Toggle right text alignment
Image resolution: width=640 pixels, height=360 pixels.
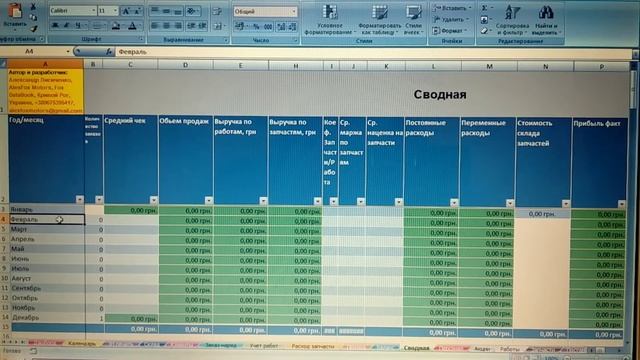pos(178,26)
